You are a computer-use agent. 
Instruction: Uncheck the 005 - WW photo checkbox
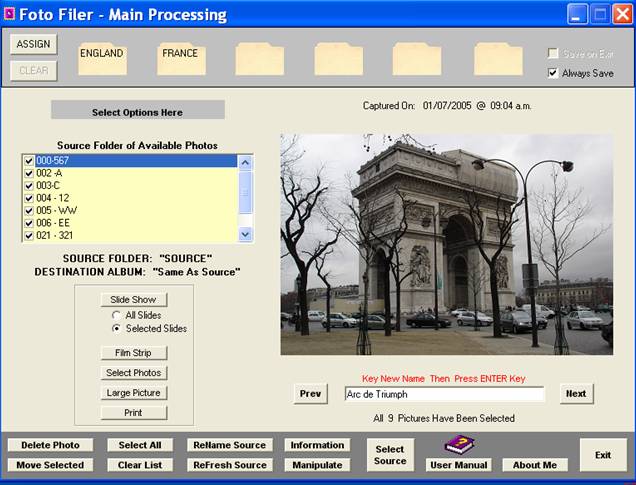point(29,210)
